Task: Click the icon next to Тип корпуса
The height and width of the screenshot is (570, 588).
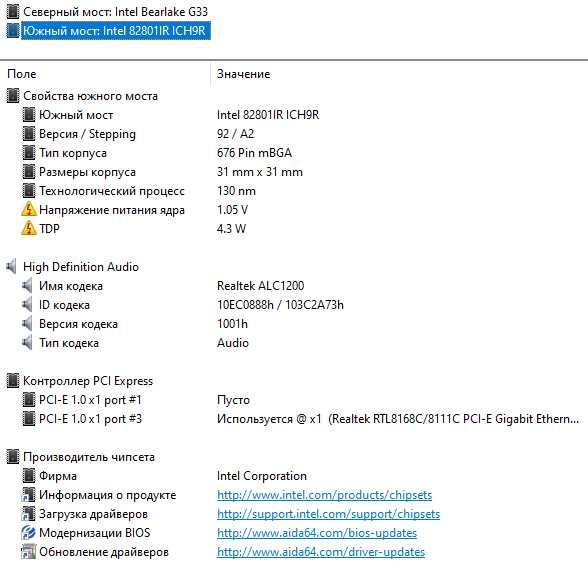Action: tap(28, 153)
